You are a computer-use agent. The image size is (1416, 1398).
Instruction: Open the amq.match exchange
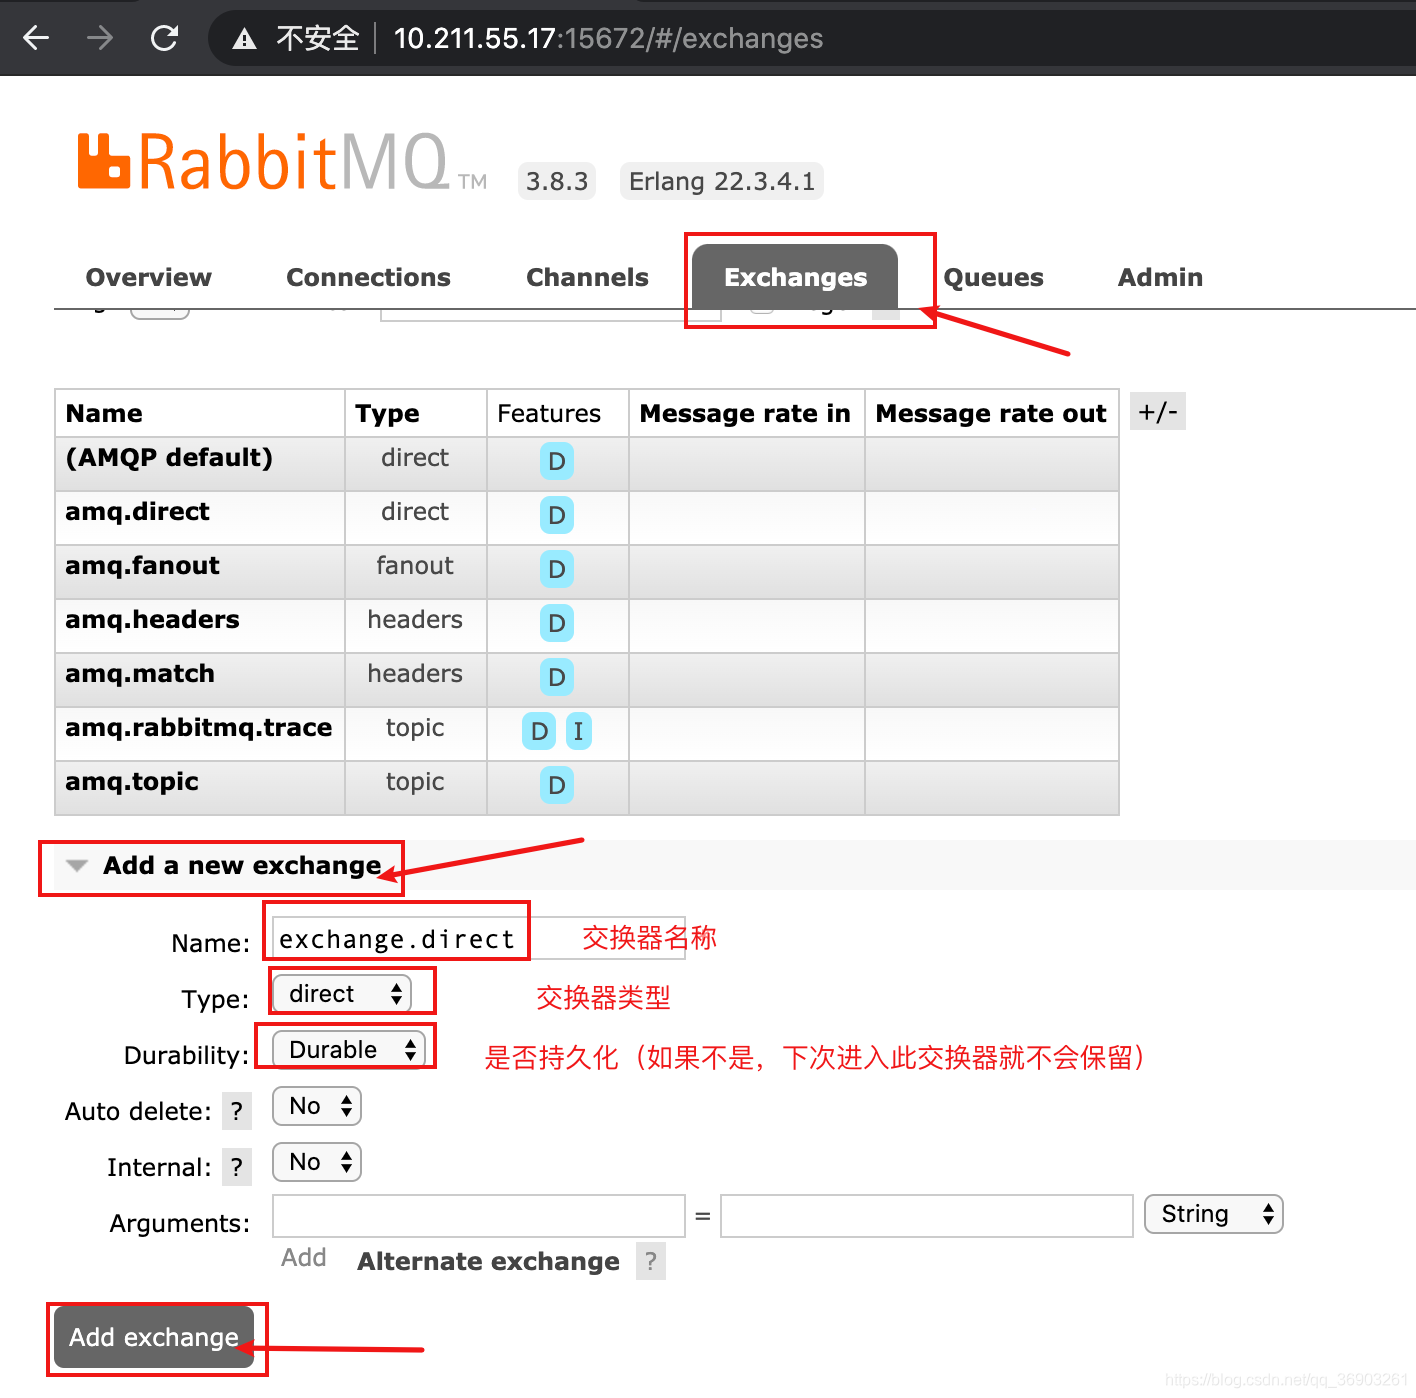tap(140, 673)
